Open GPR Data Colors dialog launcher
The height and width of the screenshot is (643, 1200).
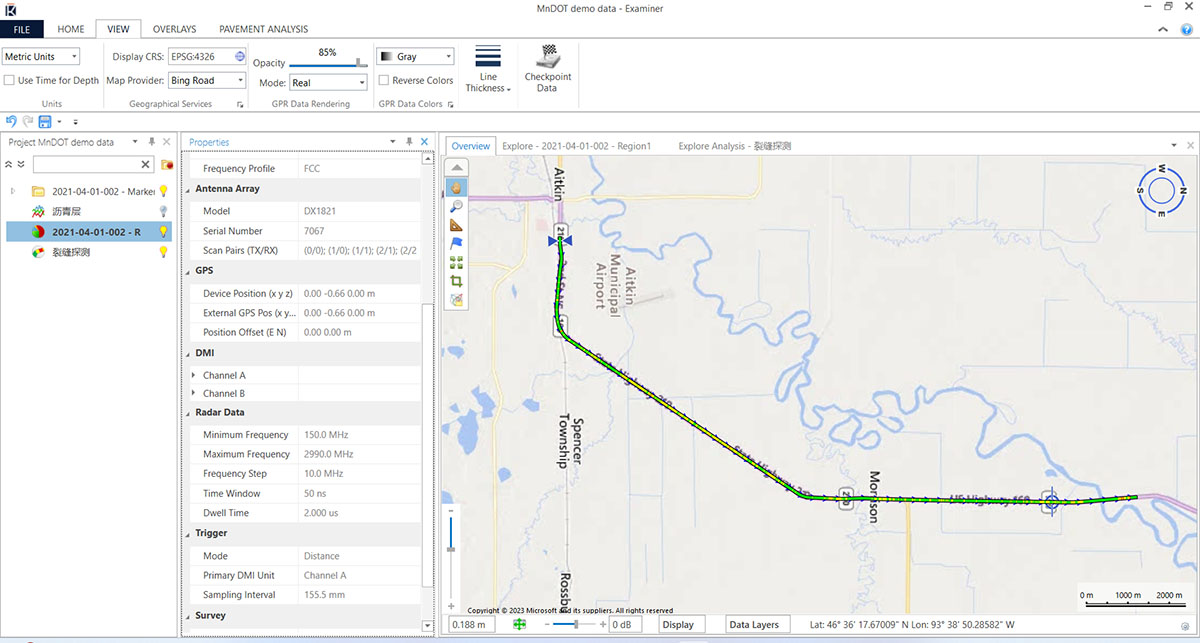(453, 104)
